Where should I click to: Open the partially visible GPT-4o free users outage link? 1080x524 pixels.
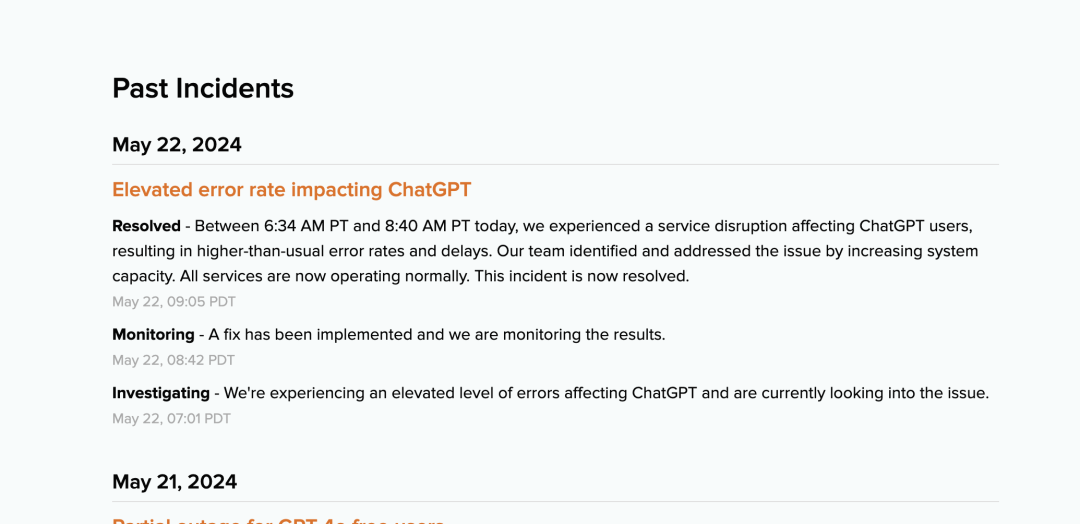click(x=278, y=521)
